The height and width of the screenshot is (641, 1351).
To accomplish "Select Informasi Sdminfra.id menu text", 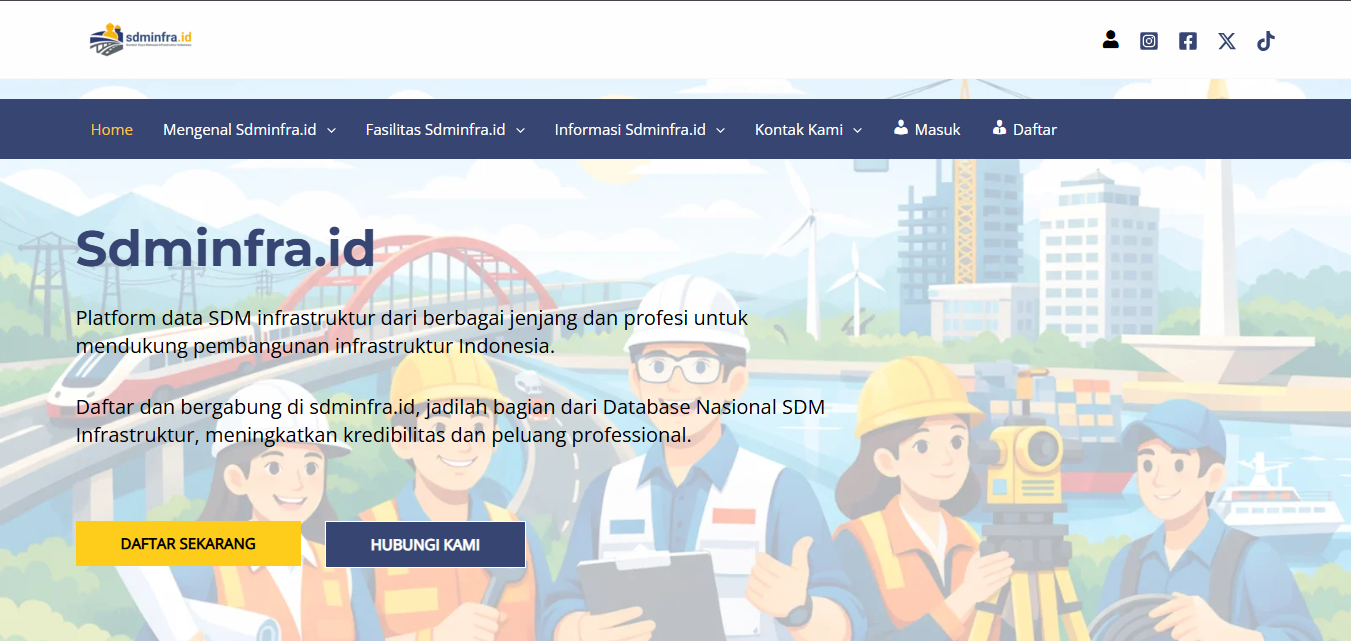I will click(630, 129).
